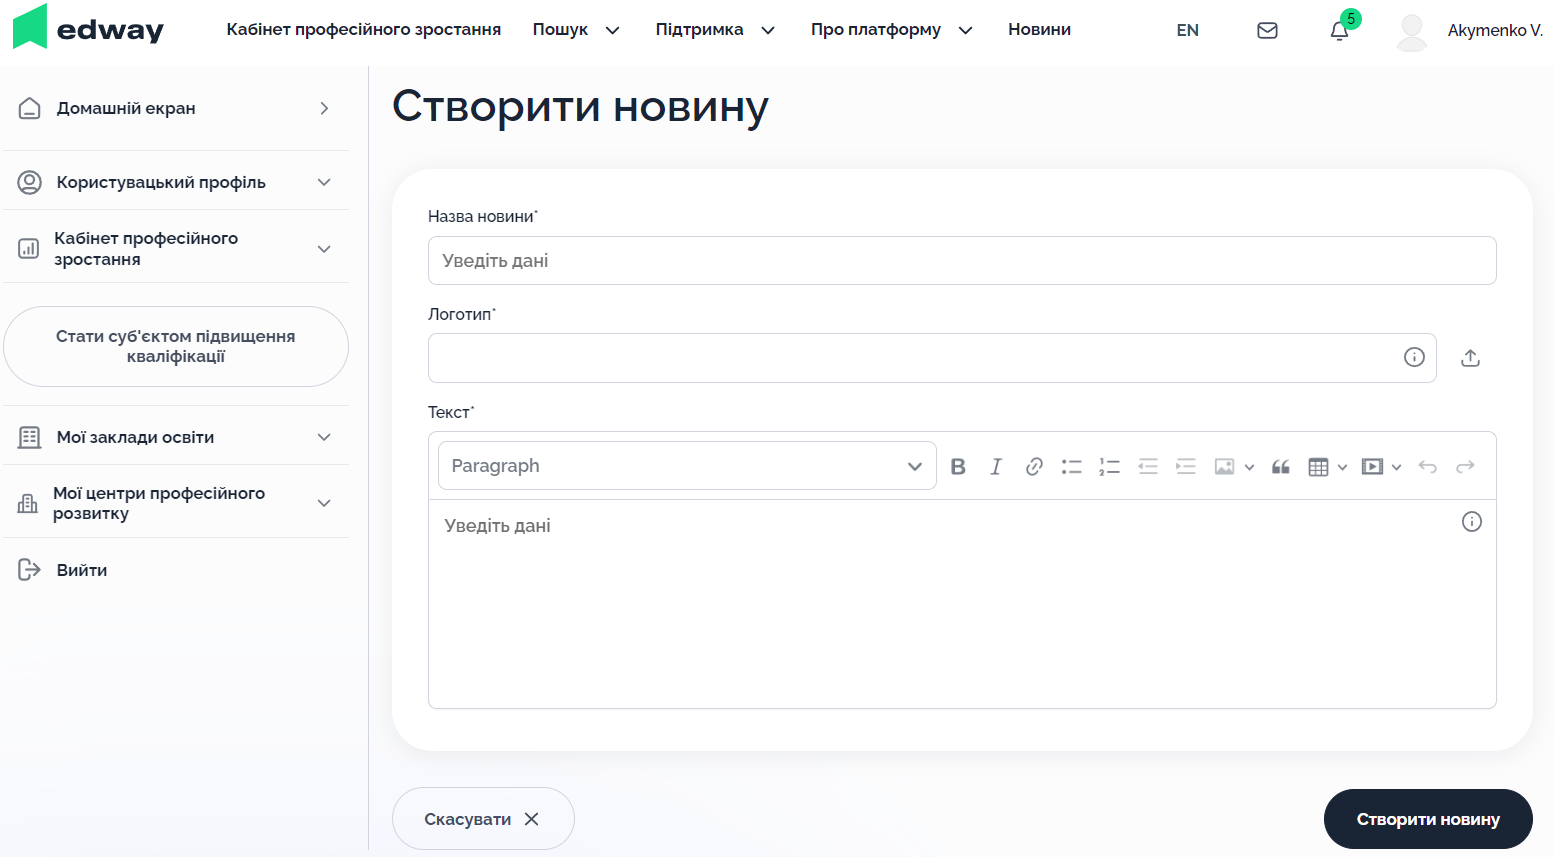Click the Домашній екран home icon
This screenshot has width=1554, height=857.
(x=30, y=108)
